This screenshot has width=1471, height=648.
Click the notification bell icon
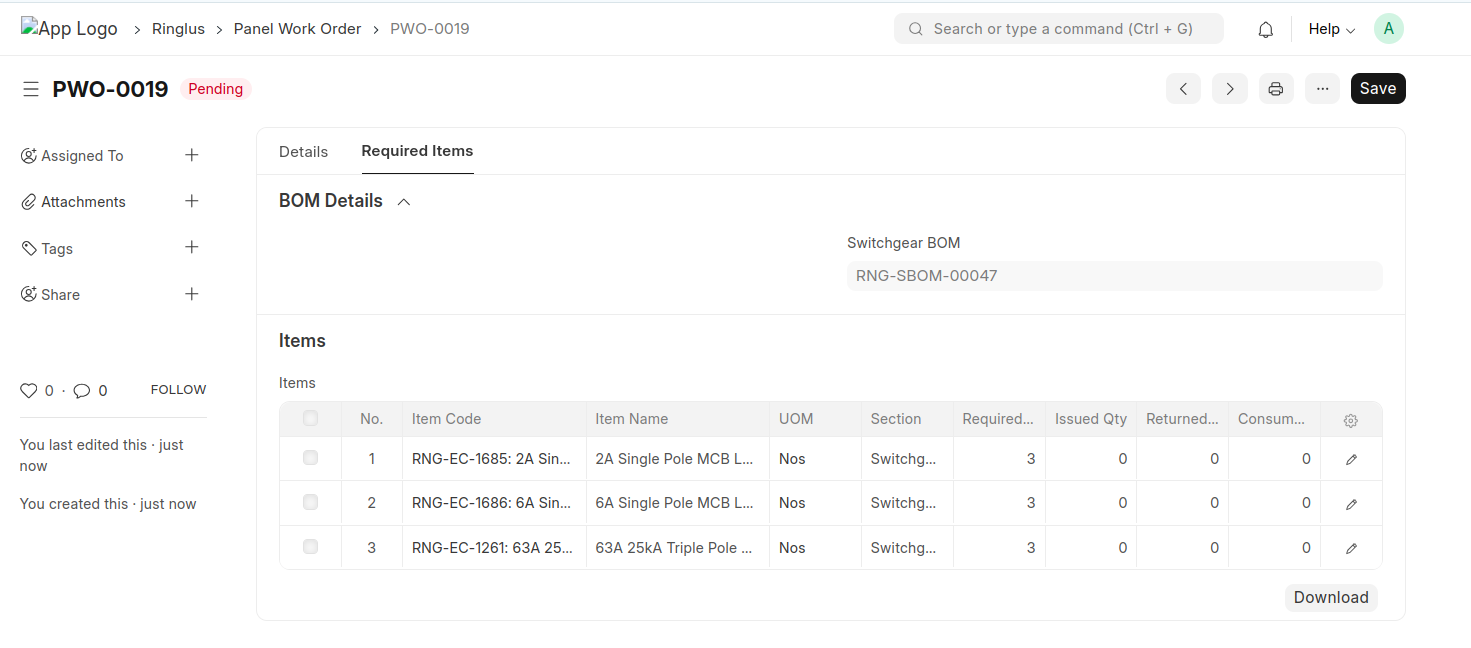coord(1265,30)
